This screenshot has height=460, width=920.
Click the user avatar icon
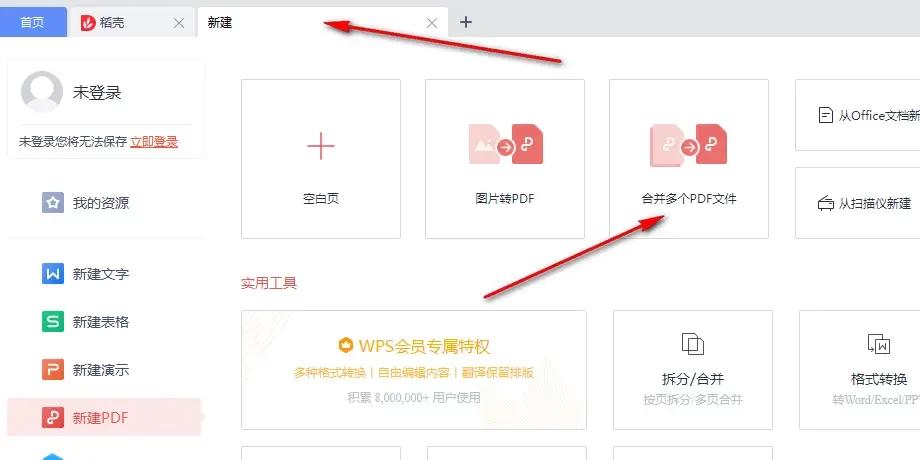click(x=42, y=92)
